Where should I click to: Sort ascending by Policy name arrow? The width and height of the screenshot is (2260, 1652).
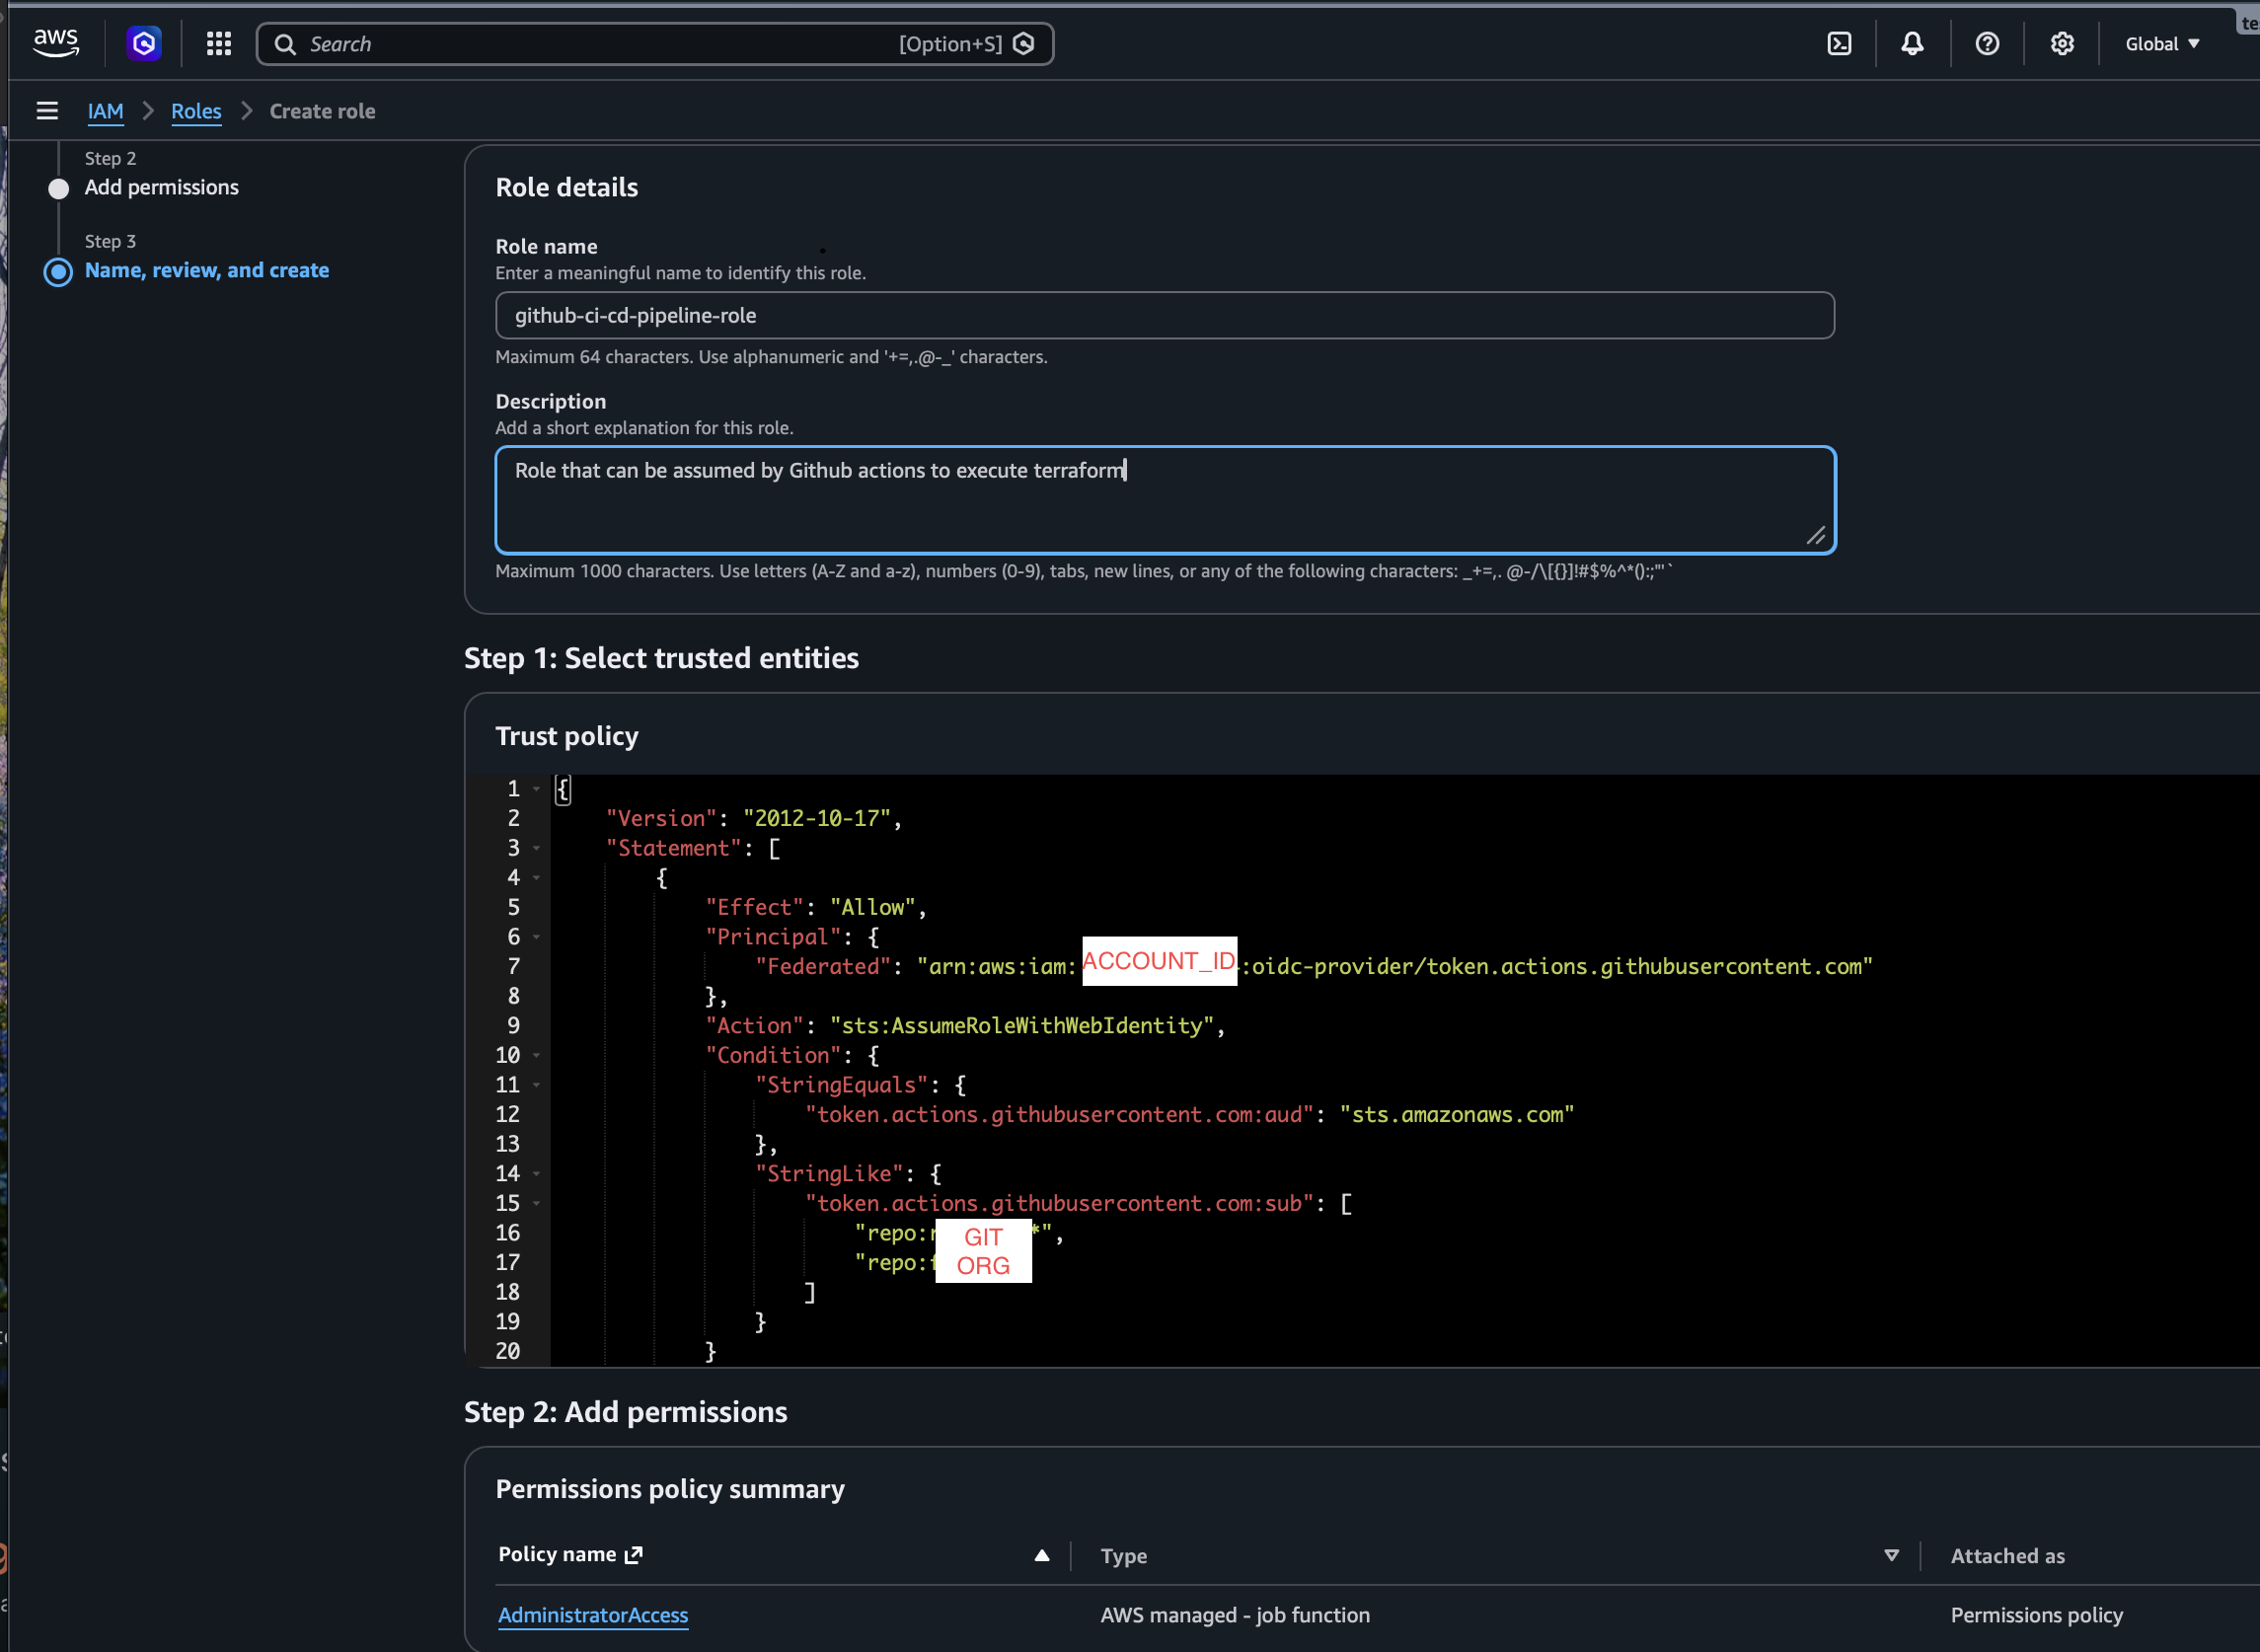point(1042,1555)
